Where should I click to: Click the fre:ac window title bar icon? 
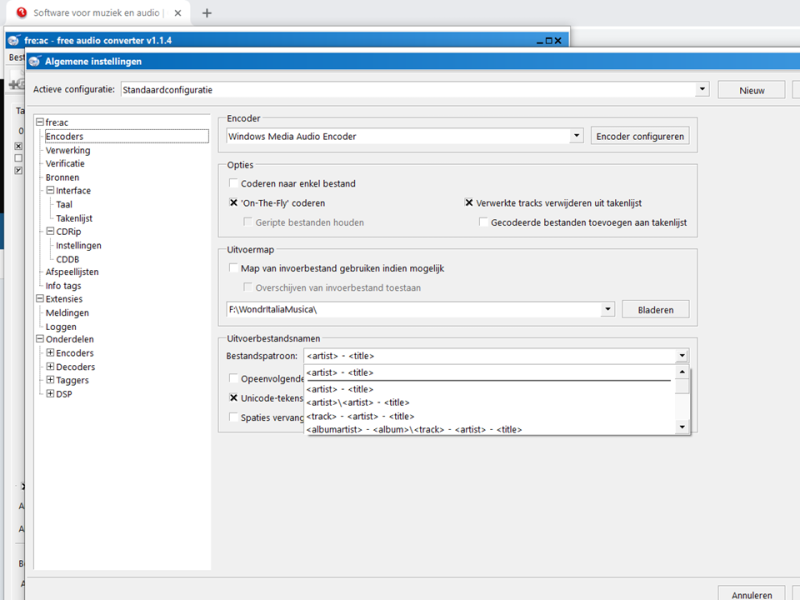14,41
